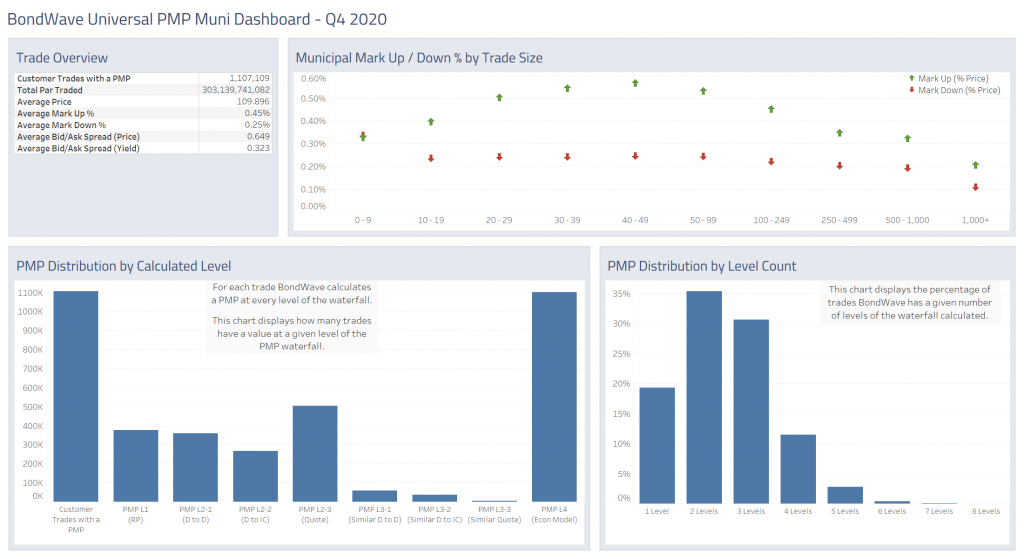The image size is (1024, 559).
Task: Select the 50 - 99 mark up arrow
Action: tap(703, 91)
